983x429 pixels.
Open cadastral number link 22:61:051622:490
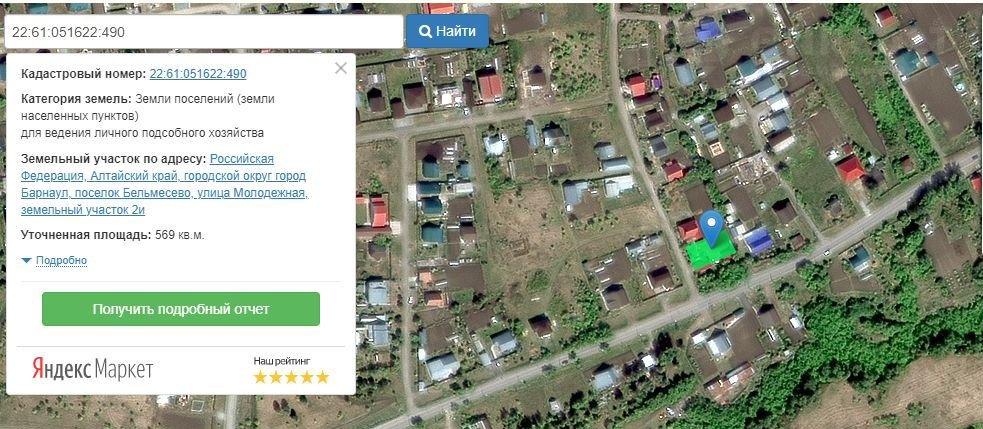pos(197,74)
